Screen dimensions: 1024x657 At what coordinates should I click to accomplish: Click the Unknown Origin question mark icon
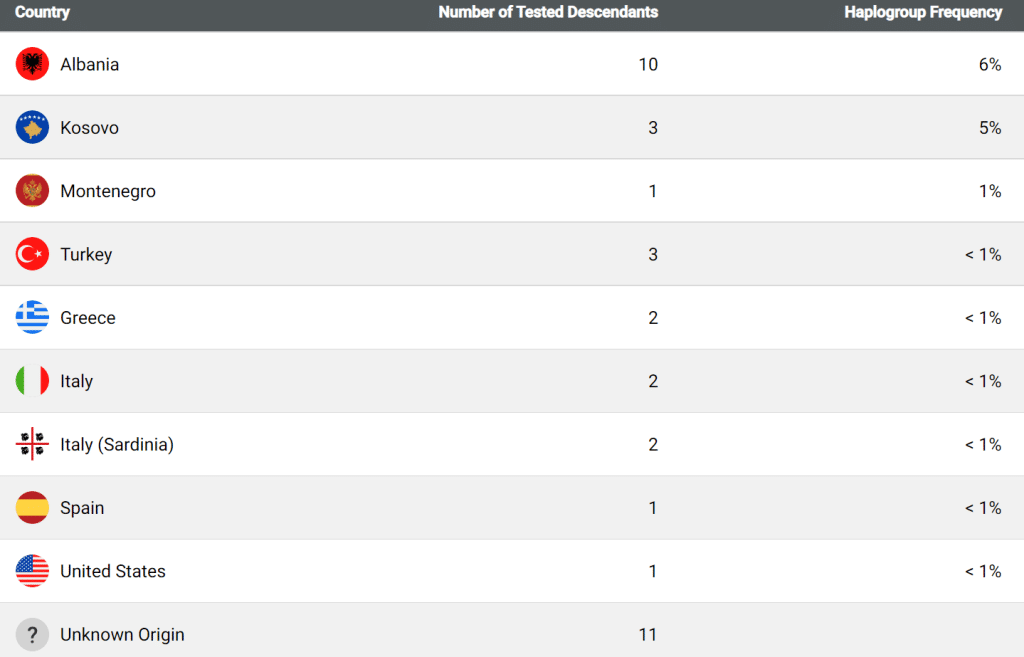(x=32, y=634)
